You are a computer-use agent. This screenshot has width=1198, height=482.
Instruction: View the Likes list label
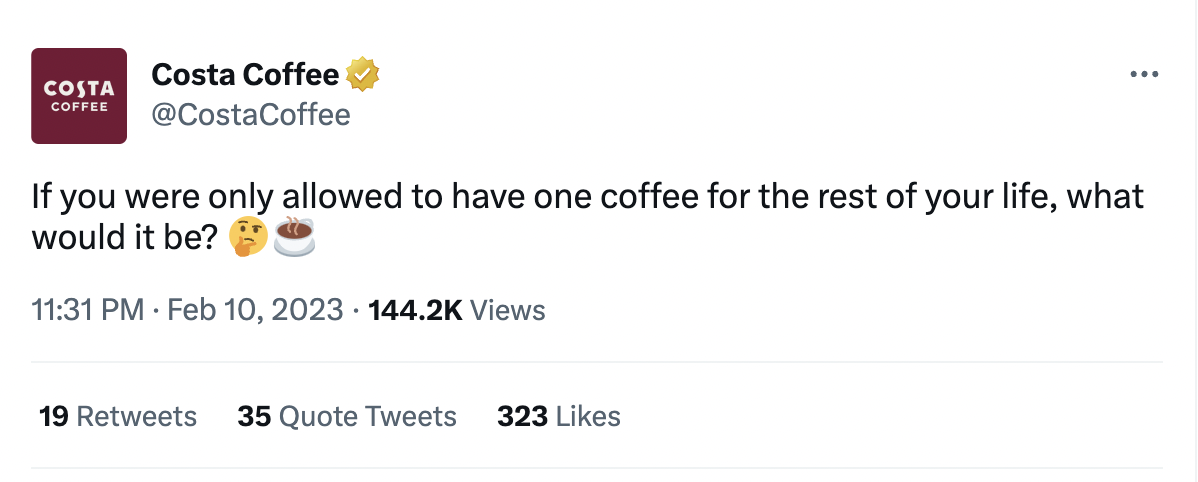point(588,416)
